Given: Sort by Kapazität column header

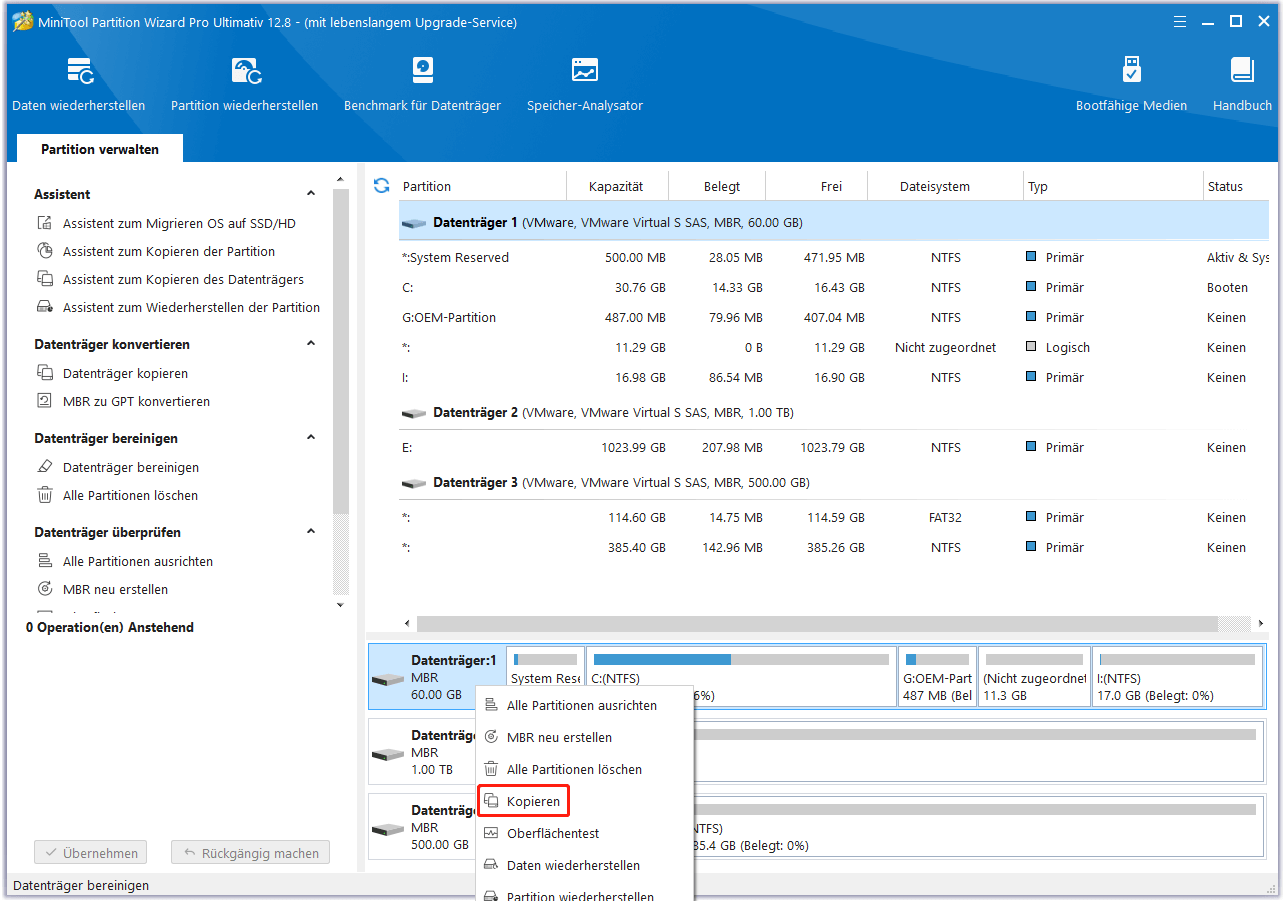Looking at the screenshot, I should pyautogui.click(x=617, y=186).
